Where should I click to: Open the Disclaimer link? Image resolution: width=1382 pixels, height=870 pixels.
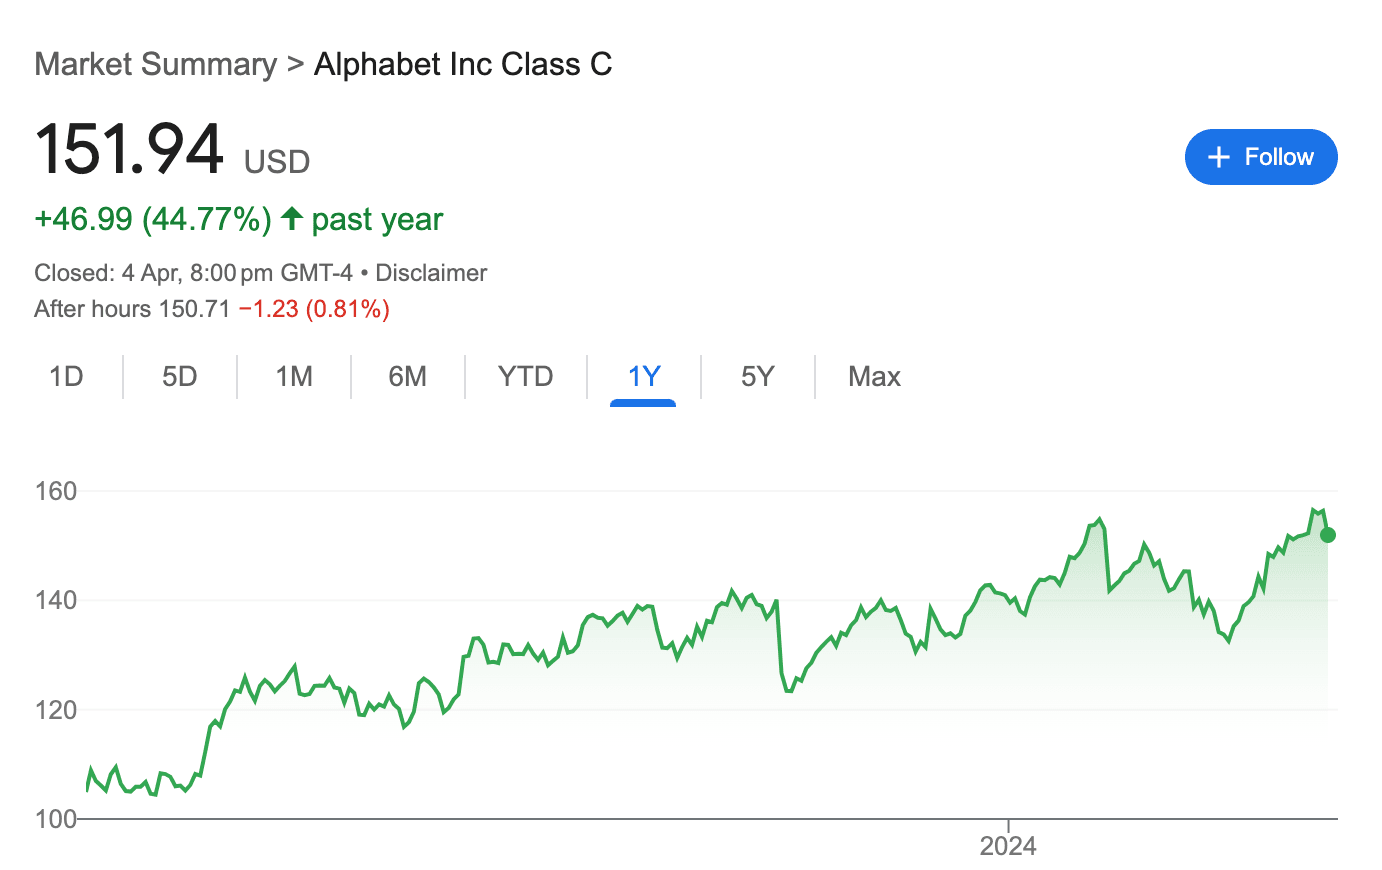pos(431,273)
